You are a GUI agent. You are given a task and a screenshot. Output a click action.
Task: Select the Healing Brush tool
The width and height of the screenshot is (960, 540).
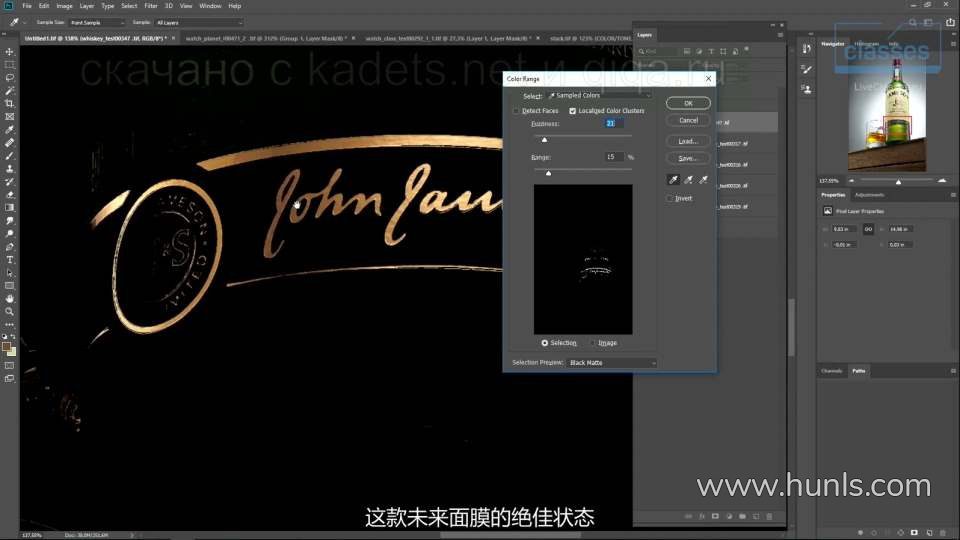point(9,143)
